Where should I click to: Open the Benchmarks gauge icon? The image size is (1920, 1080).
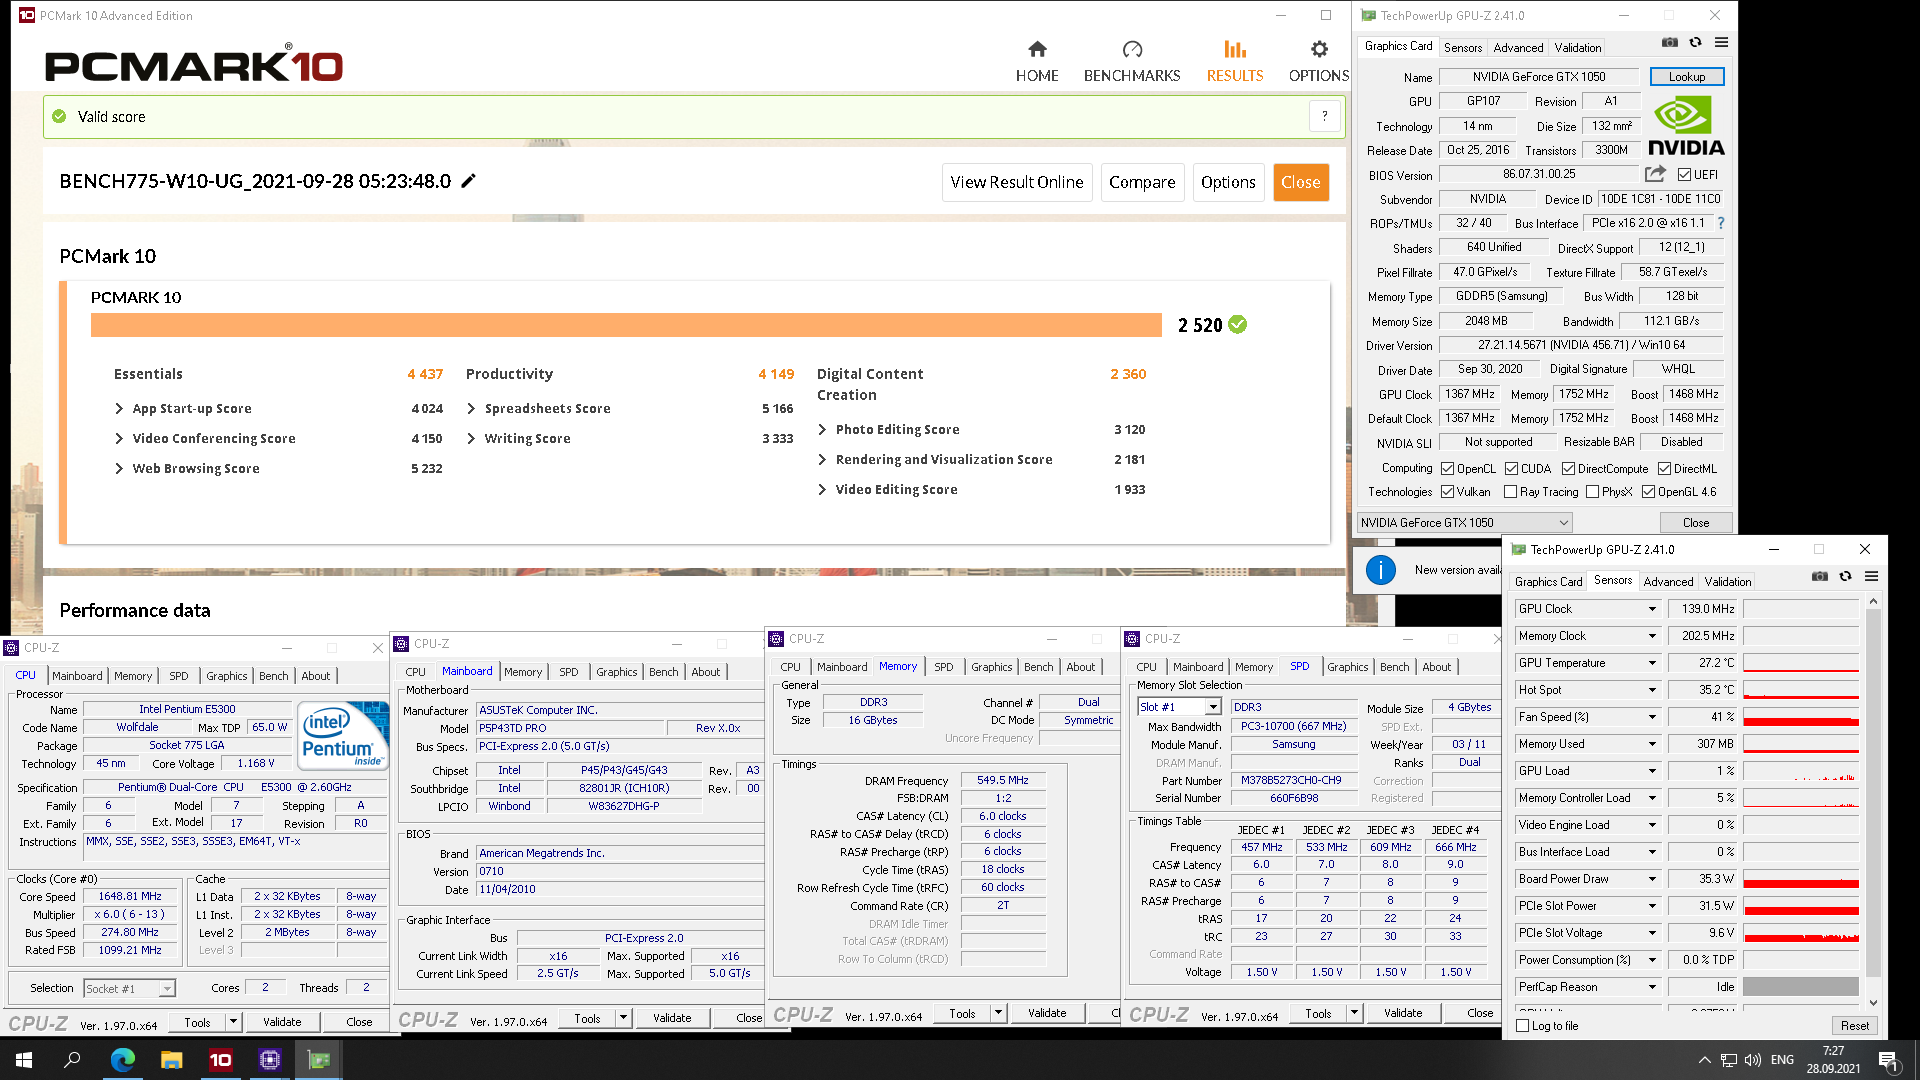pos(1132,49)
